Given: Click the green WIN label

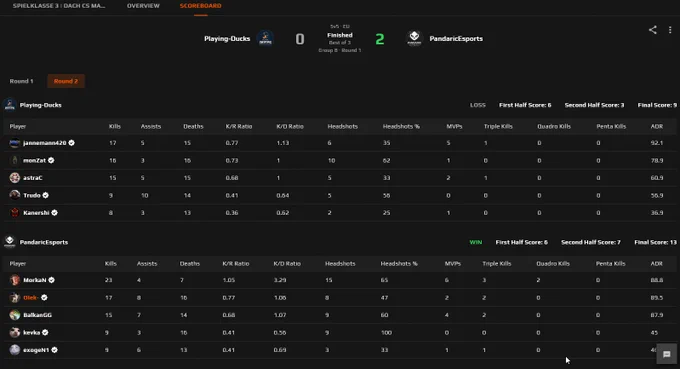Looking at the screenshot, I should pos(476,242).
